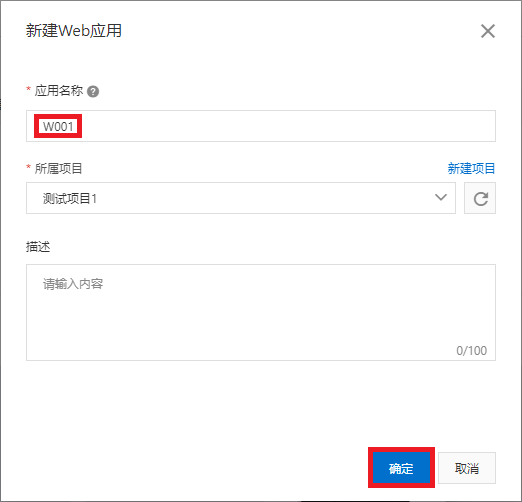Close the 新建Web应用 dialog with X

[x=488, y=31]
